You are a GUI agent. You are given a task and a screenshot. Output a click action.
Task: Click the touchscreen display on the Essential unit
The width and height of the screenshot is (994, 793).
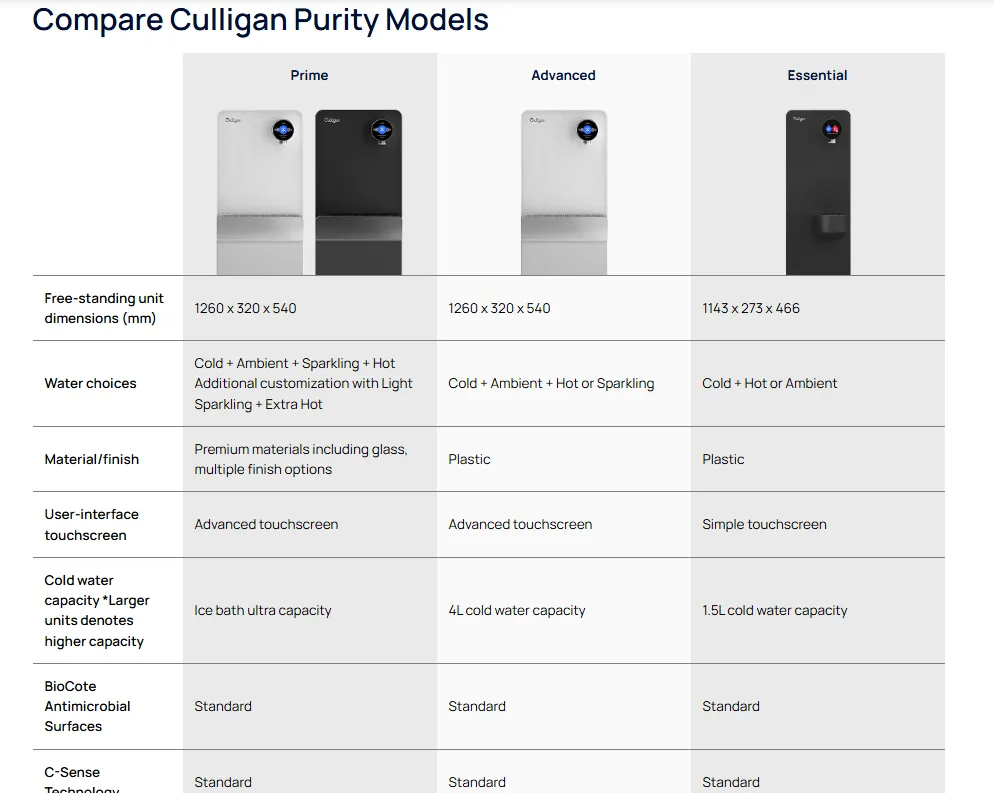(x=831, y=129)
